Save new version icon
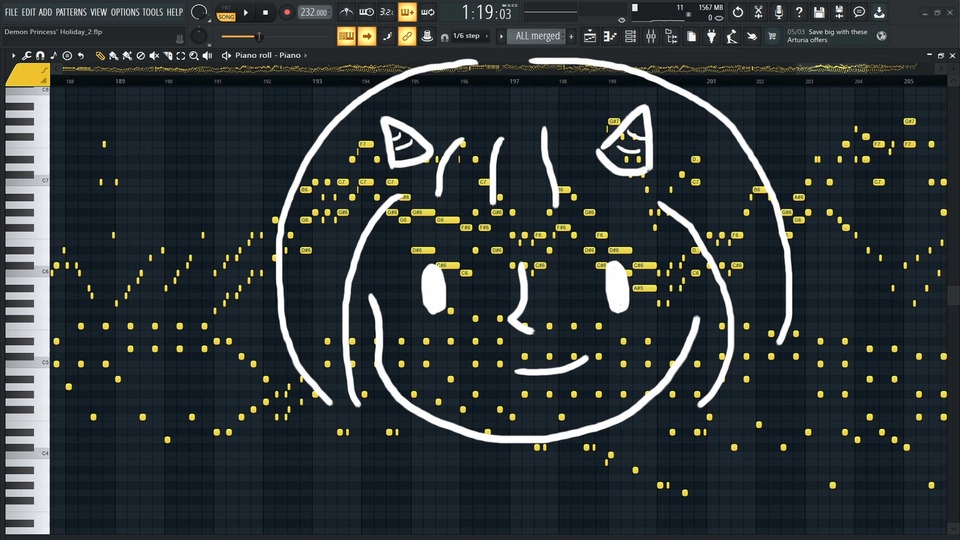This screenshot has width=960, height=540. tap(839, 12)
